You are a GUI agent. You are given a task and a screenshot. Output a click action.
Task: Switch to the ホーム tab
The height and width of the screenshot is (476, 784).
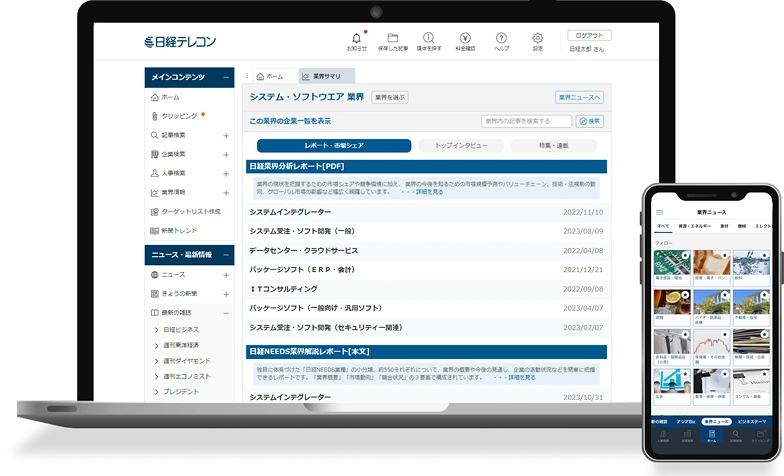coord(275,76)
